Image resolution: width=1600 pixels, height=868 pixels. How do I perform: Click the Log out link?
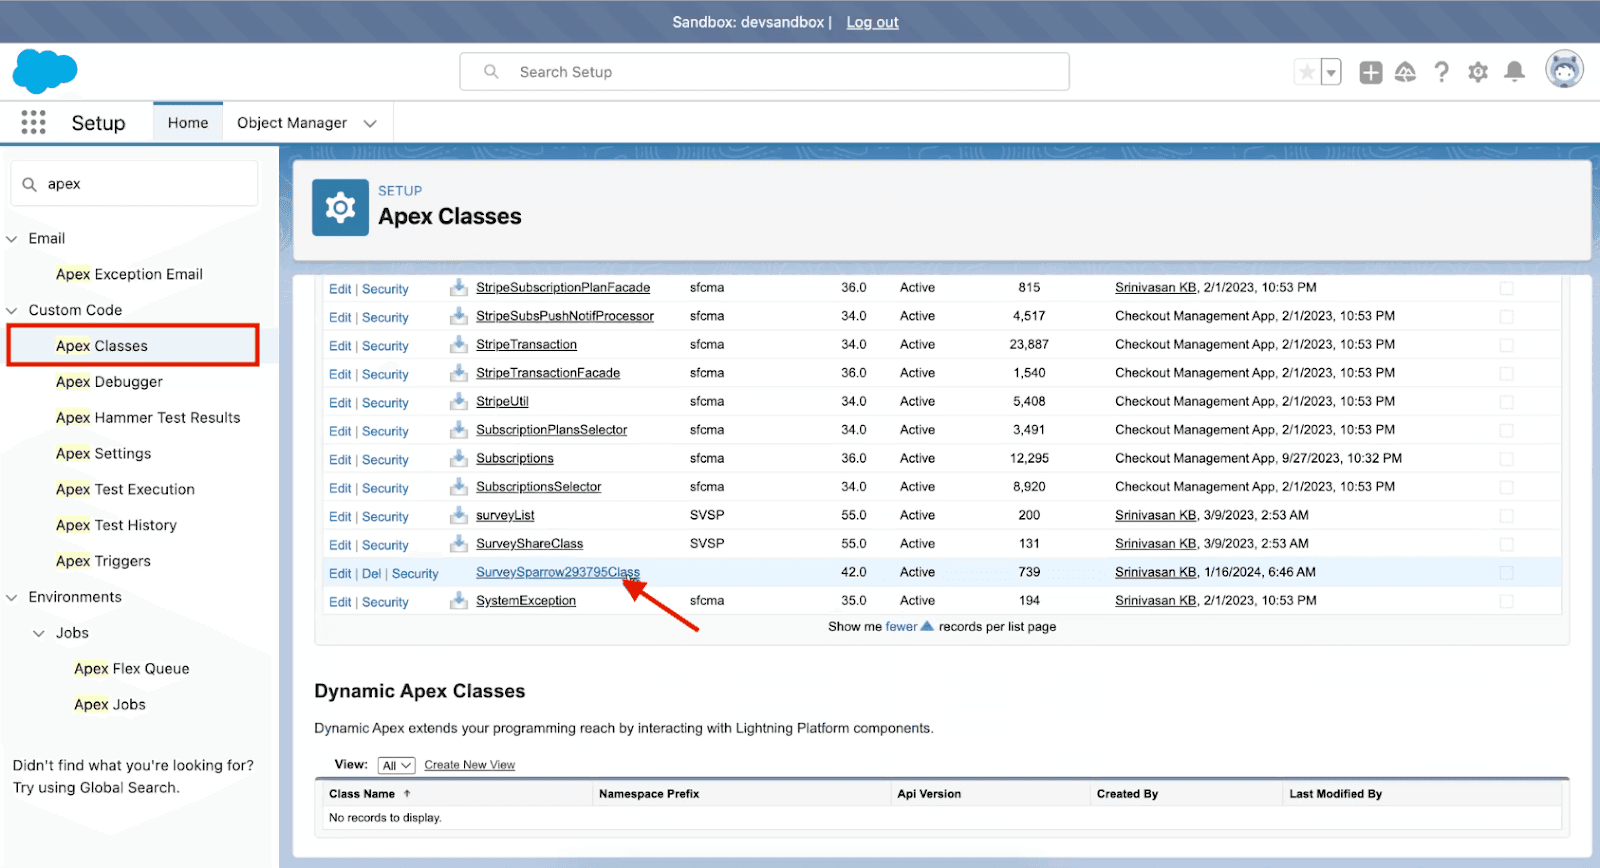[x=872, y=22]
